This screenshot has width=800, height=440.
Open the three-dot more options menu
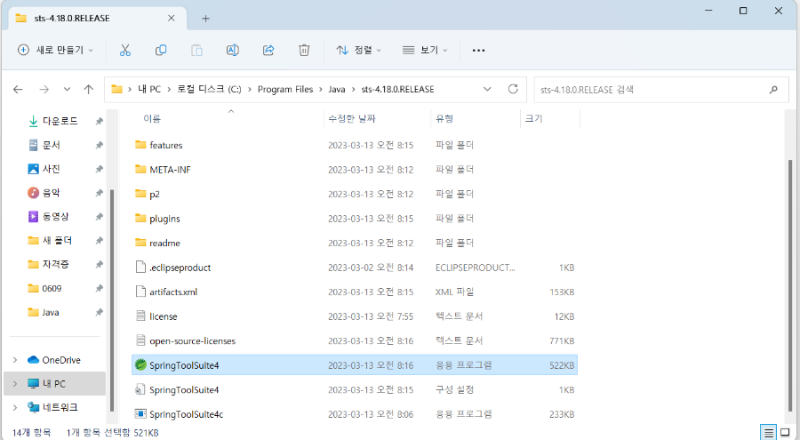479,50
